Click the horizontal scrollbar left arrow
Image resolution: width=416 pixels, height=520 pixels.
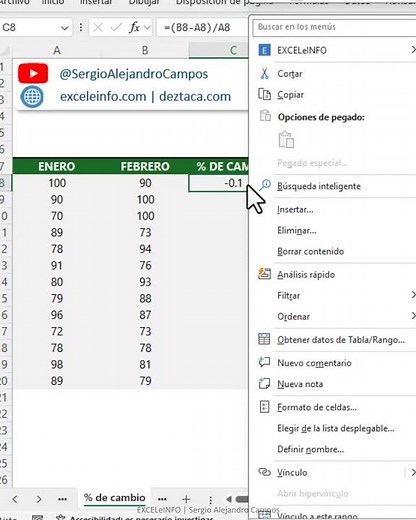point(229,499)
